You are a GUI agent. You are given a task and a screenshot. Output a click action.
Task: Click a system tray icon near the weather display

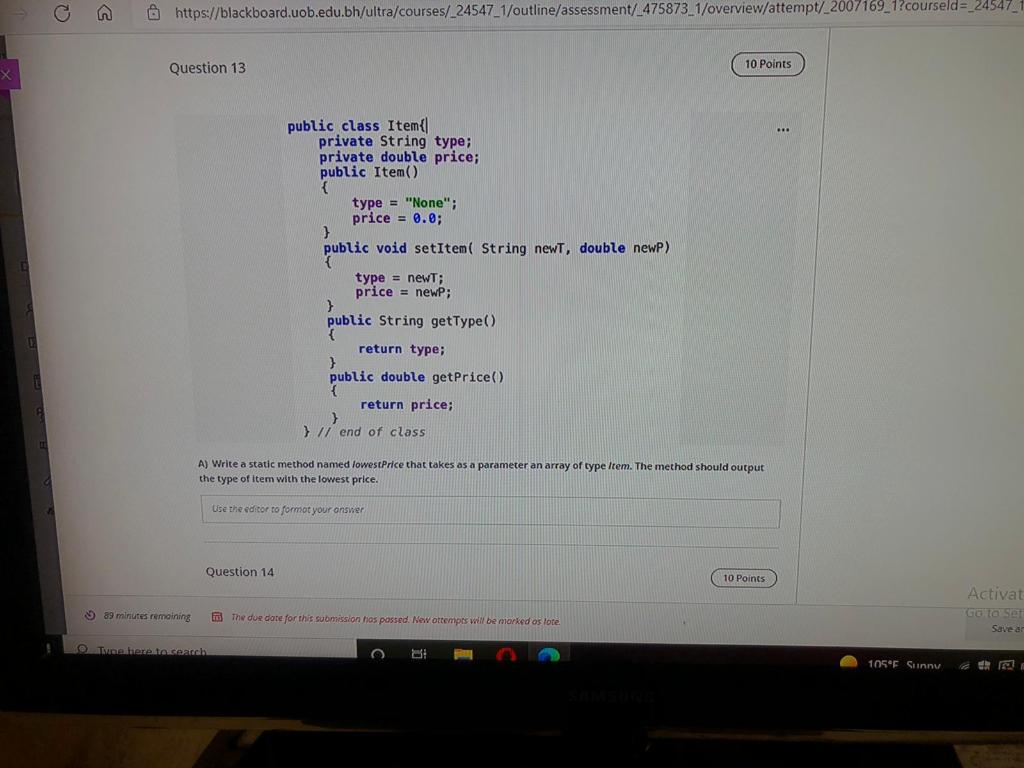[x=965, y=663]
